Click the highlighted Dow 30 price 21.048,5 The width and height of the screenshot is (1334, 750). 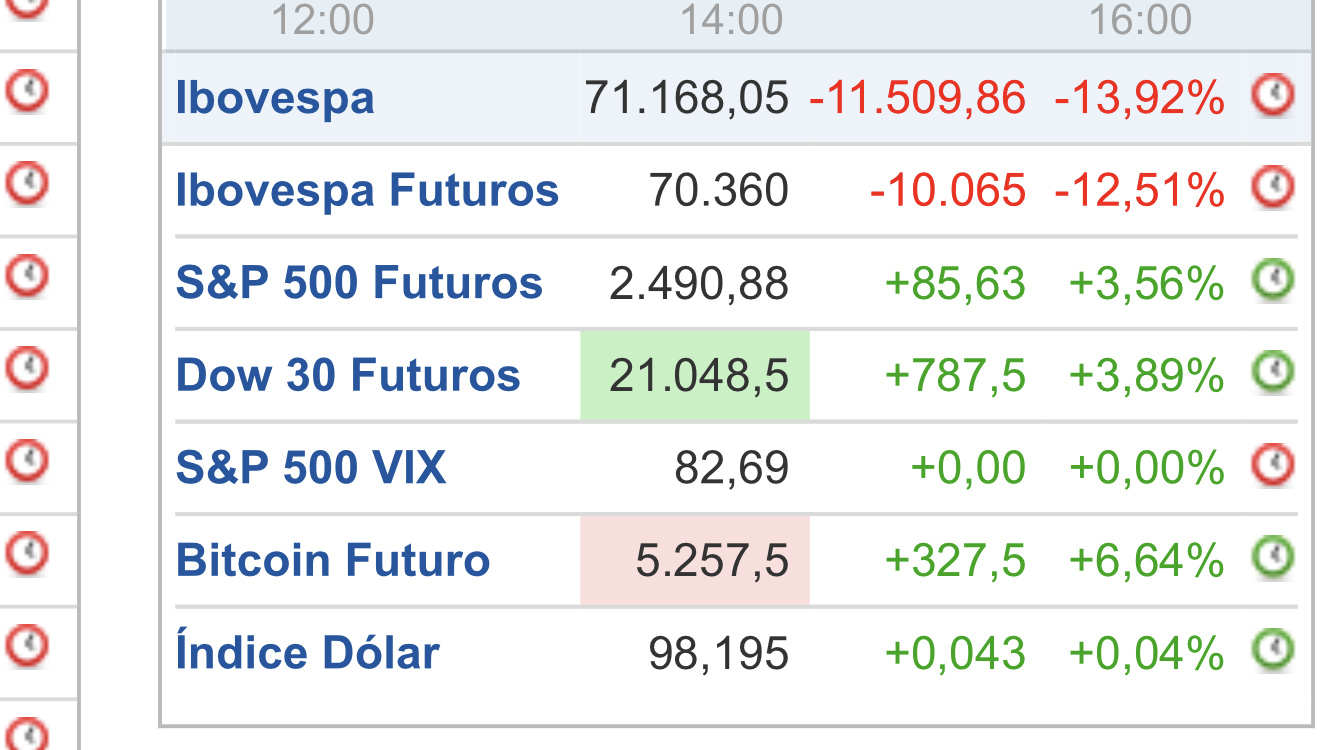[695, 376]
